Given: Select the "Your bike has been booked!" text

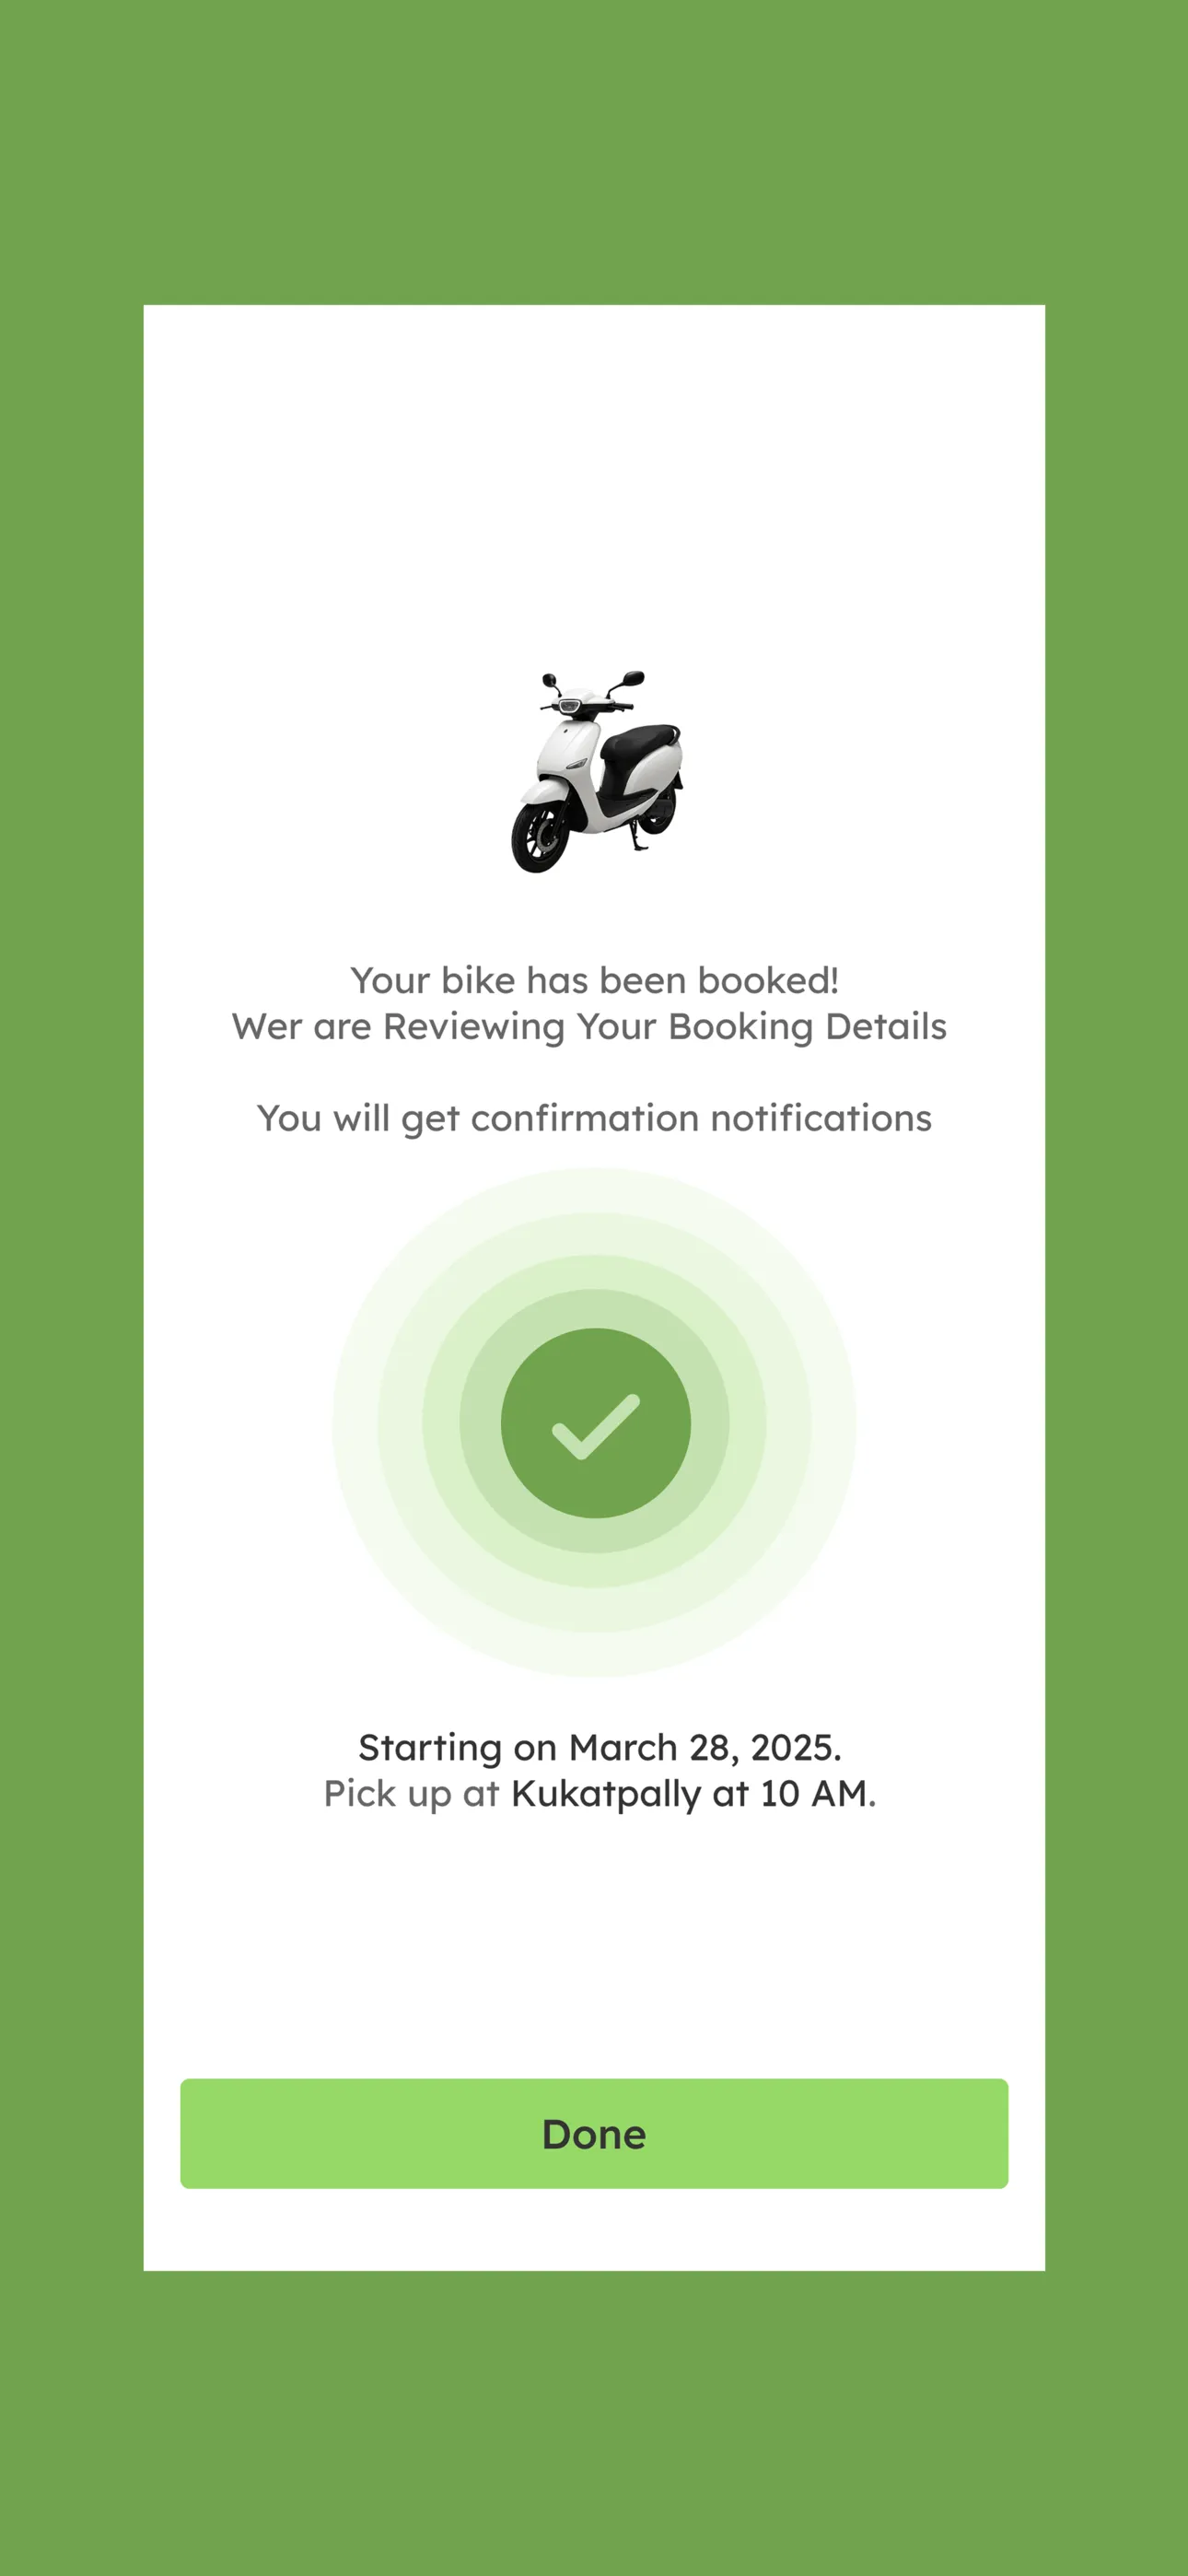Looking at the screenshot, I should (594, 980).
